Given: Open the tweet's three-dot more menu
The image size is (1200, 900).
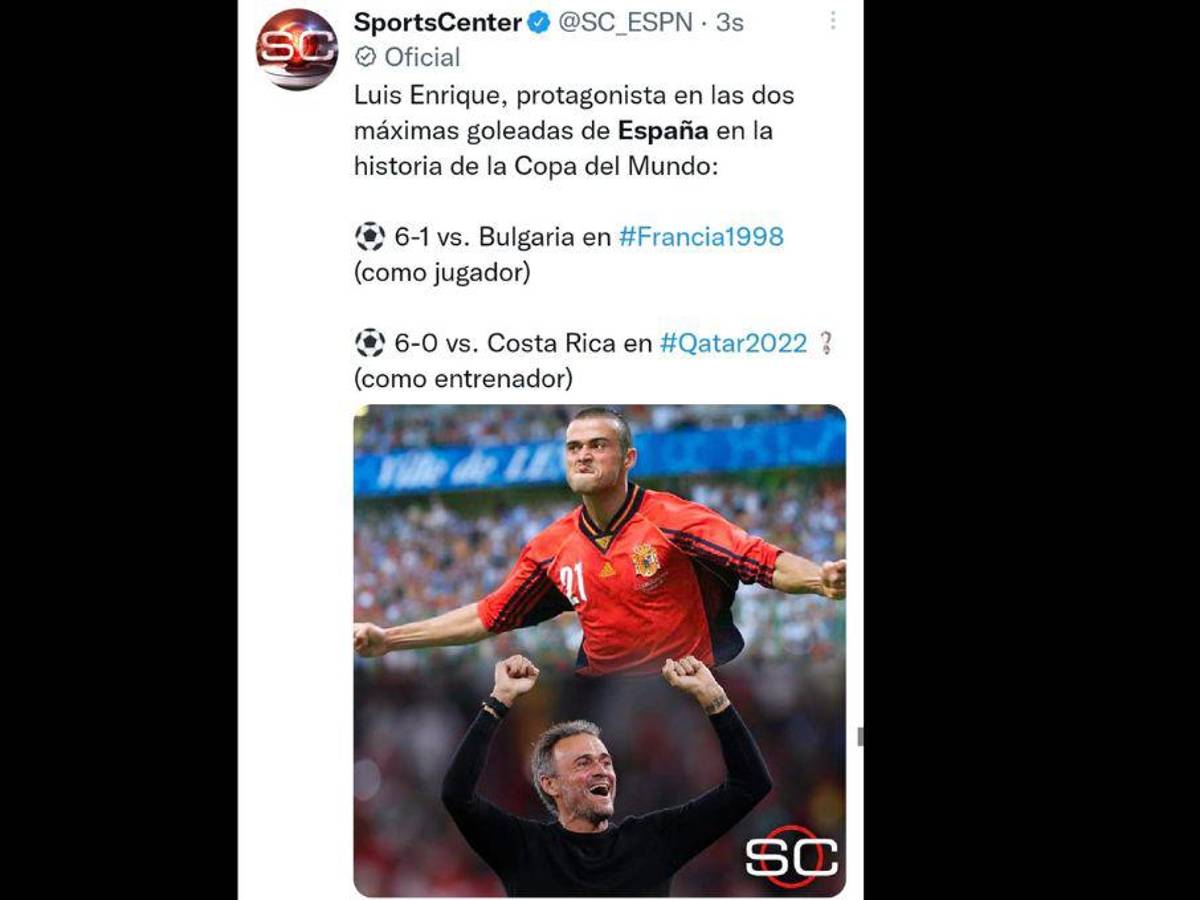Looking at the screenshot, I should click(x=833, y=21).
